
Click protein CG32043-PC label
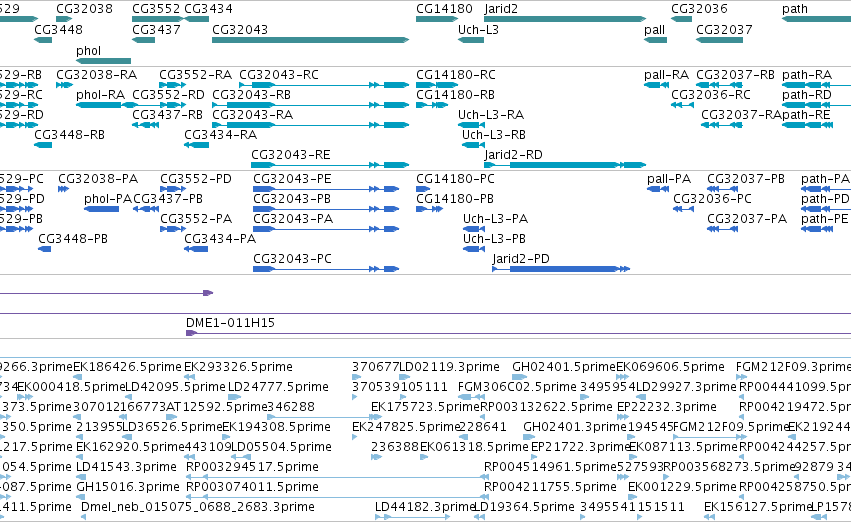[x=293, y=259]
